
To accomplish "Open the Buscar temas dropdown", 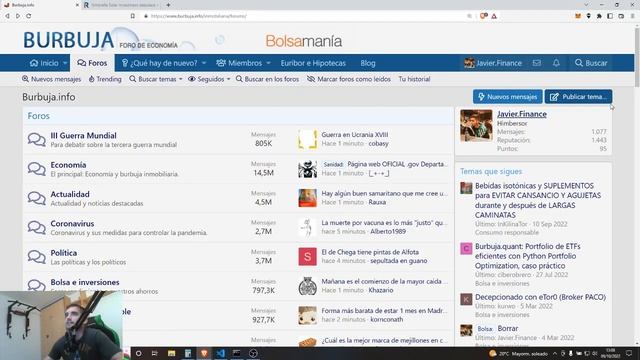I will click(x=156, y=79).
